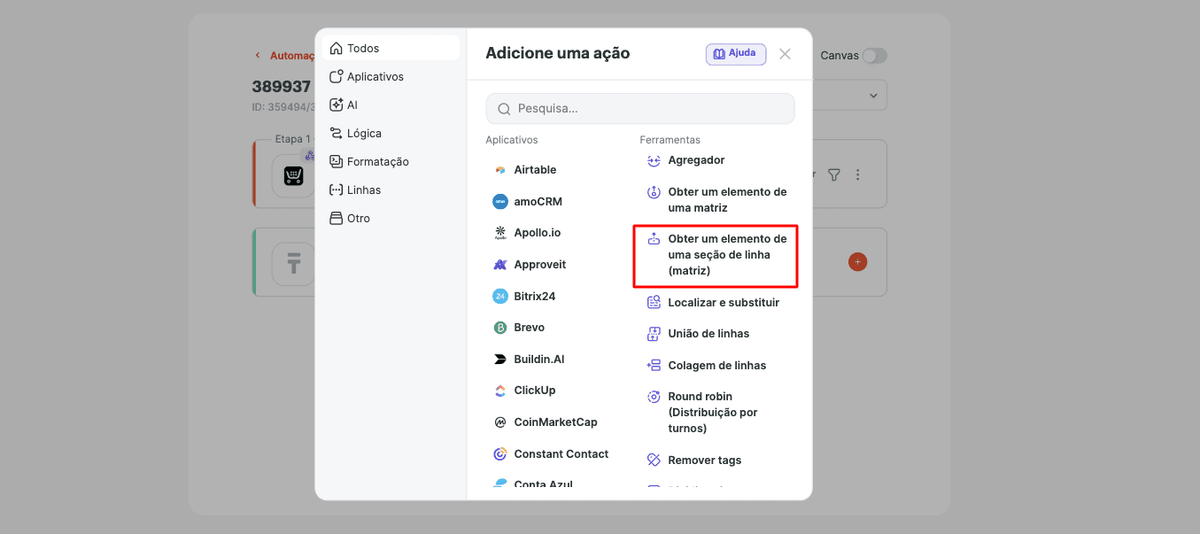1200x534 pixels.
Task: Select the Localizar e substituir label
Action: click(x=724, y=302)
